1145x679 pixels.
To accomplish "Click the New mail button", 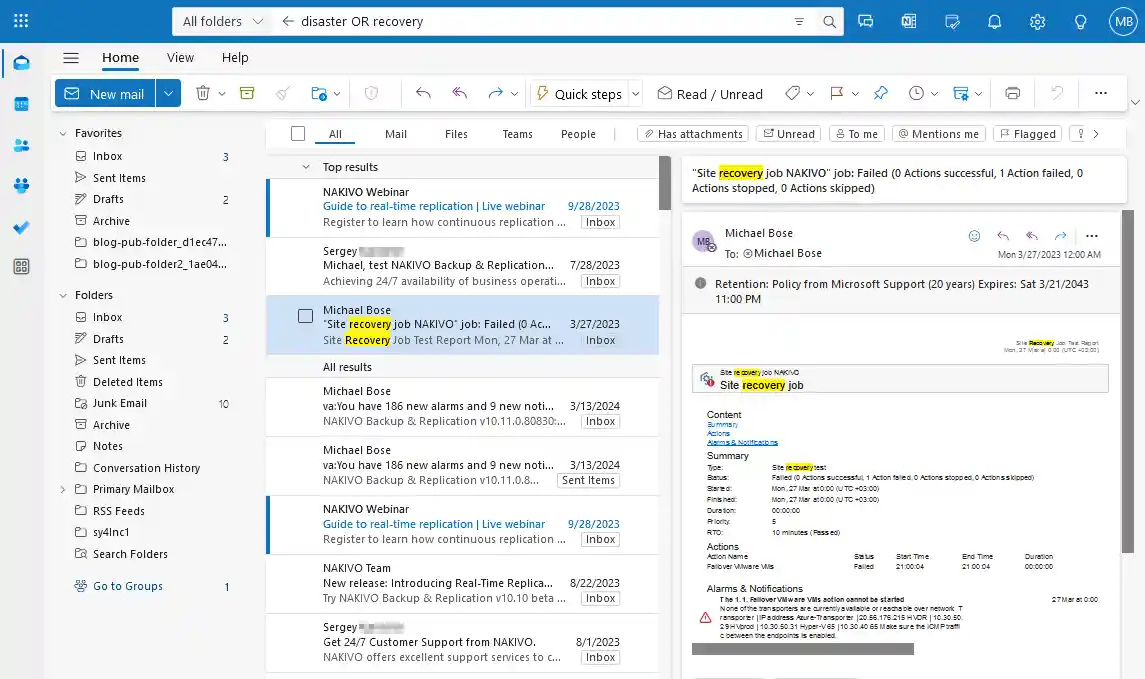I will (x=104, y=93).
